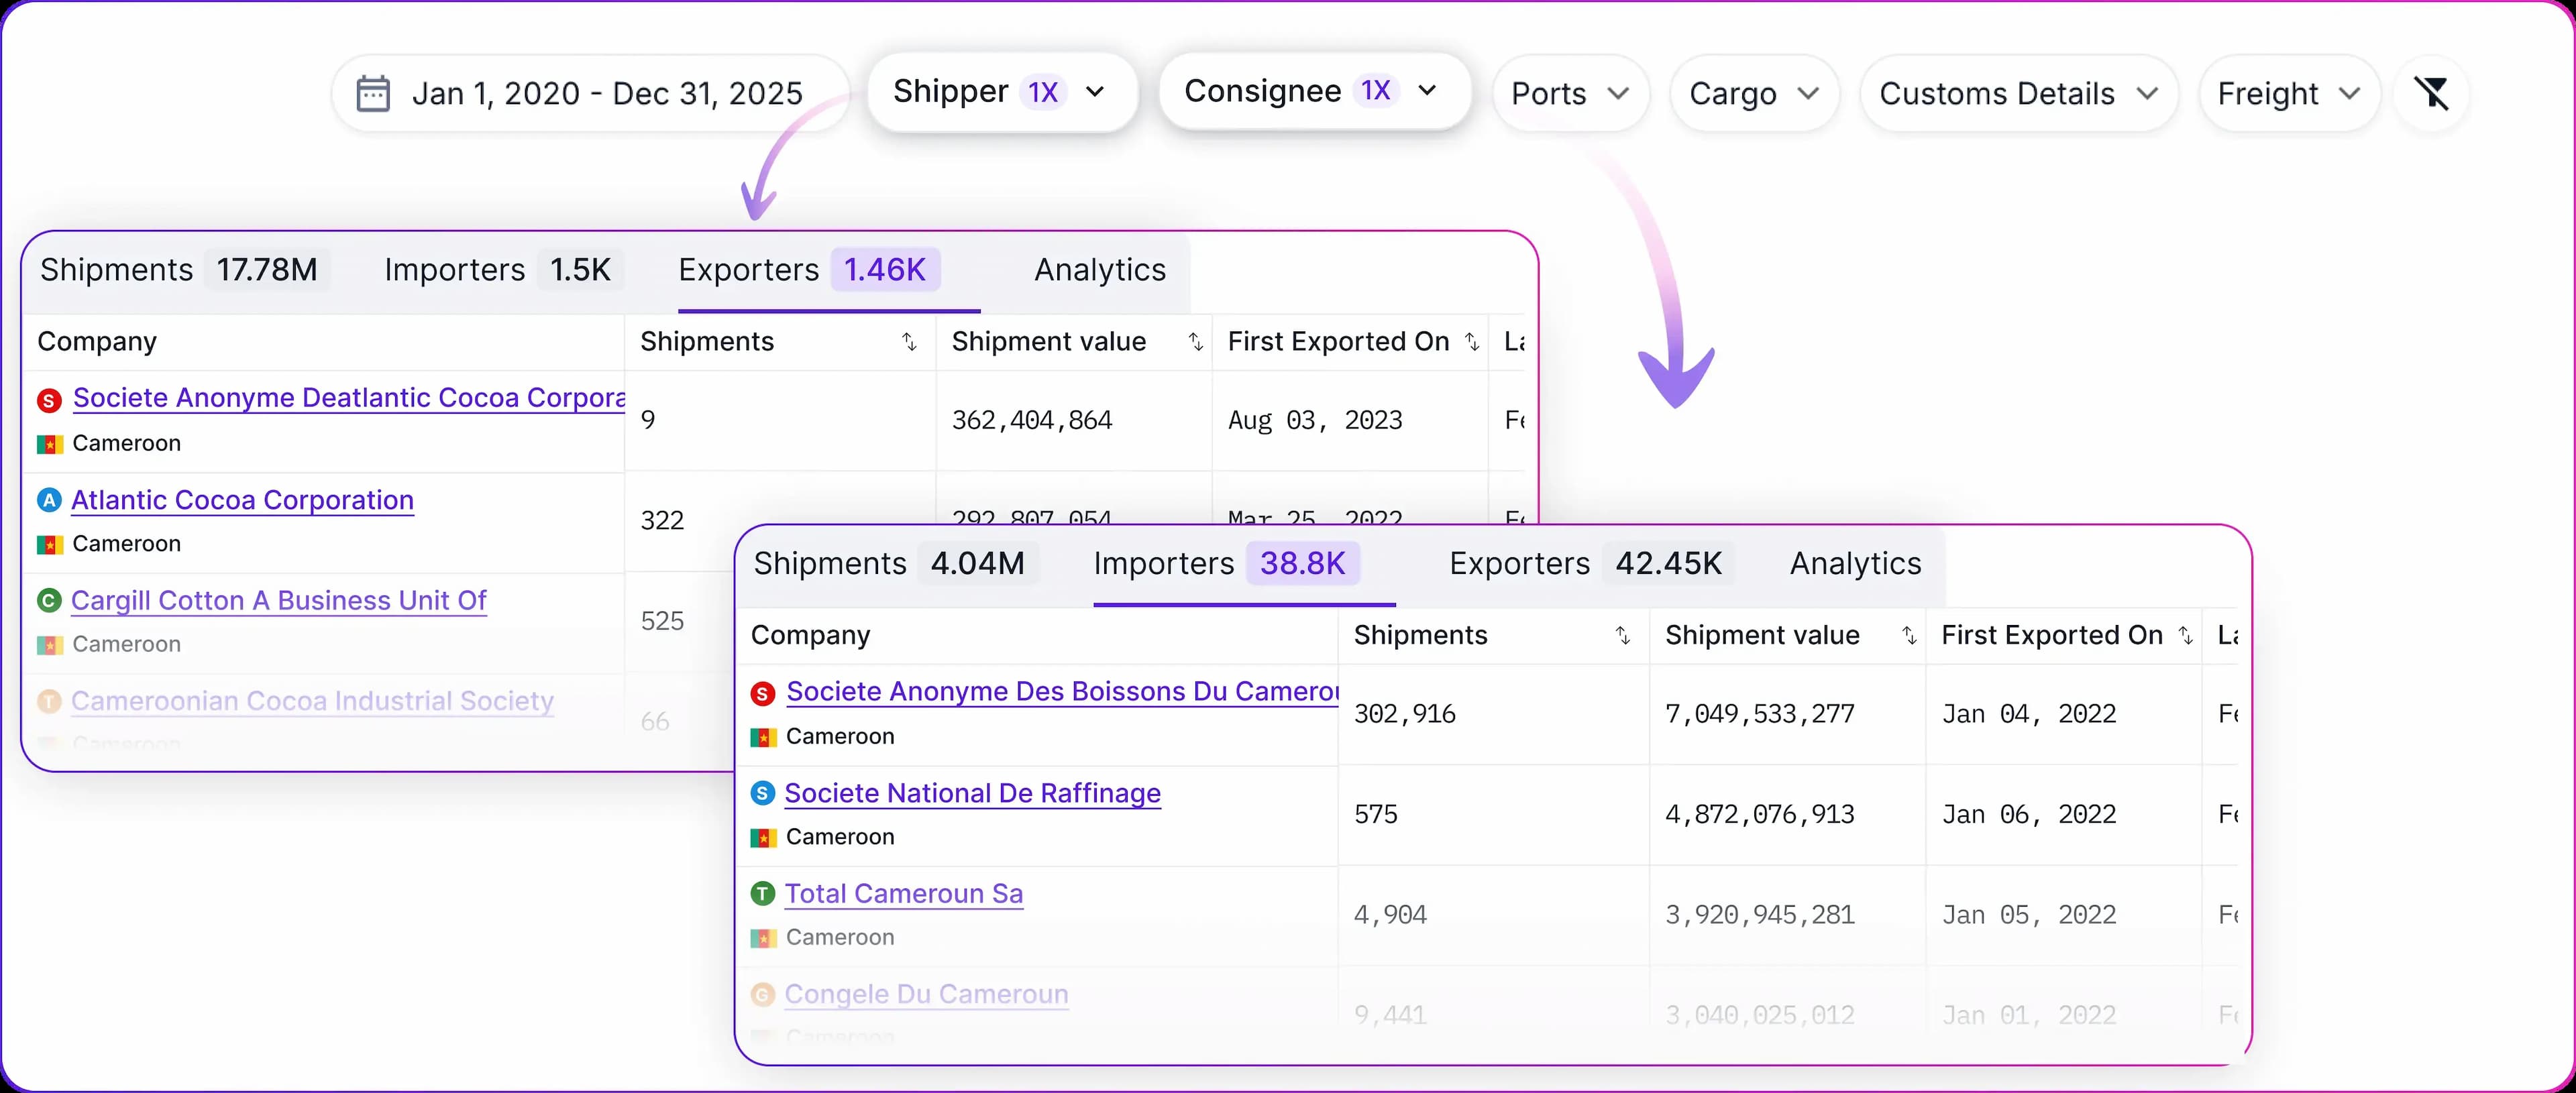Sort importers table by First Exported On
The width and height of the screenshot is (2576, 1093).
[x=2185, y=636]
